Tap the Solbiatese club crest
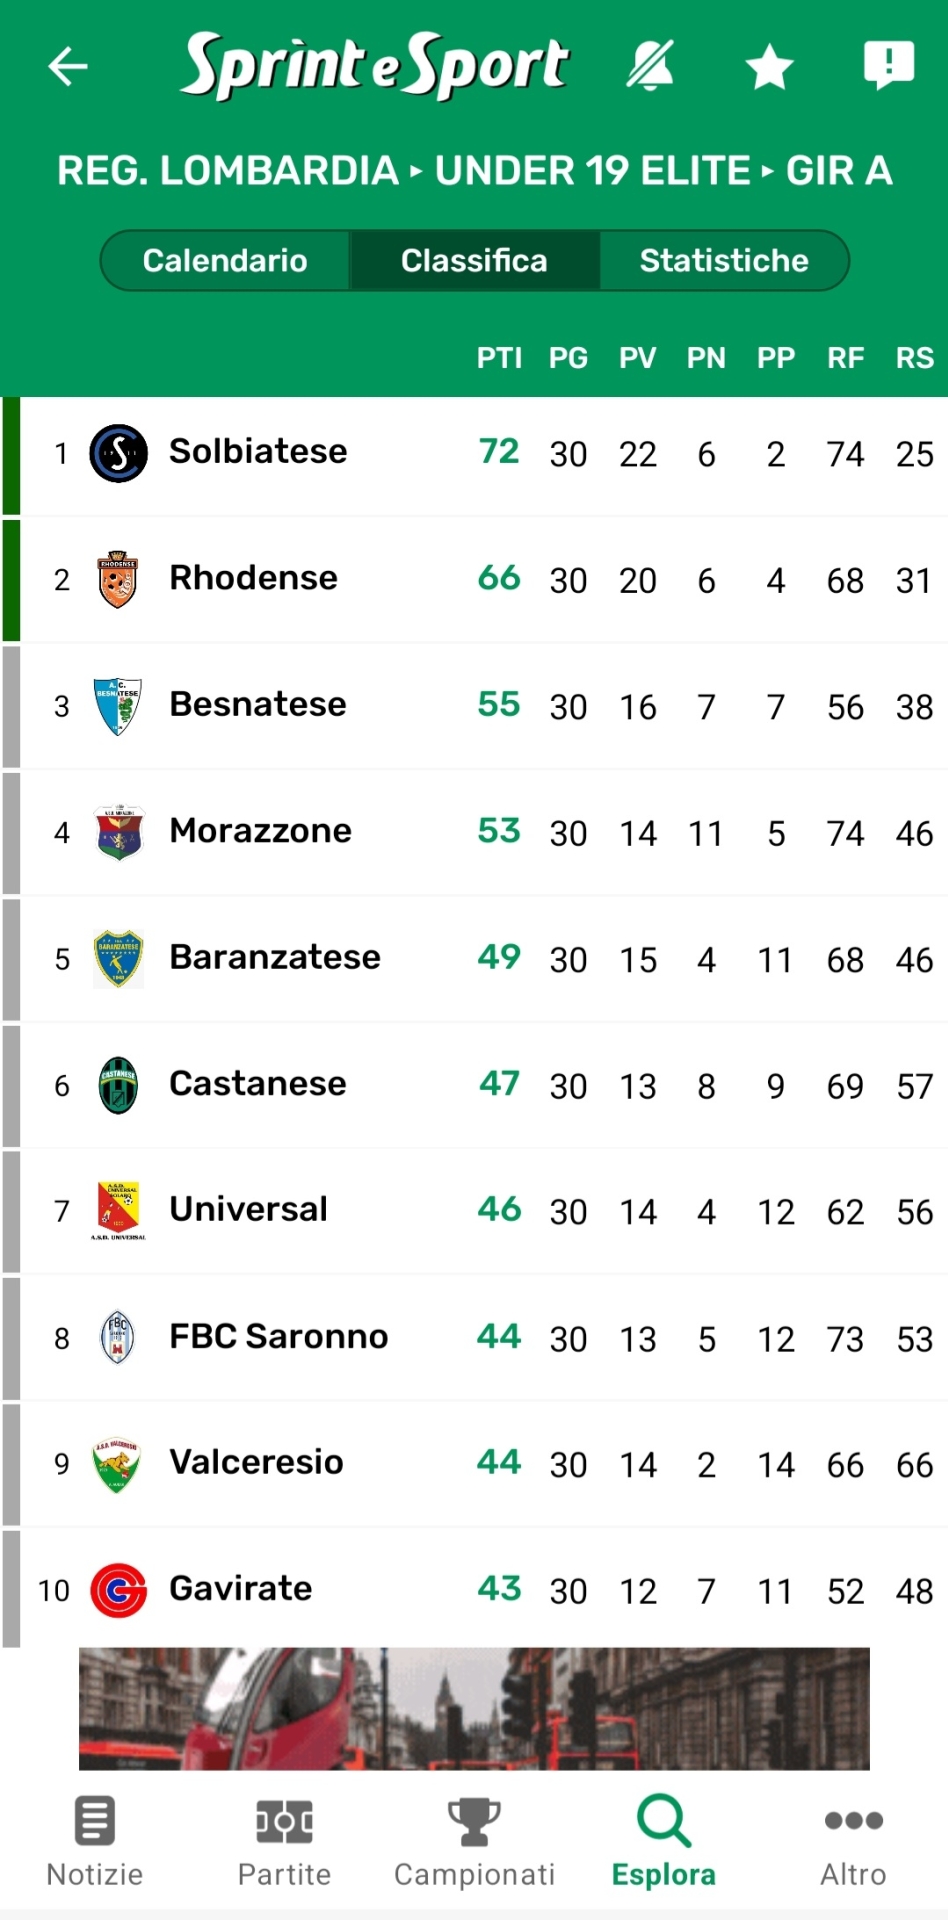The image size is (948, 1920). click(x=119, y=453)
